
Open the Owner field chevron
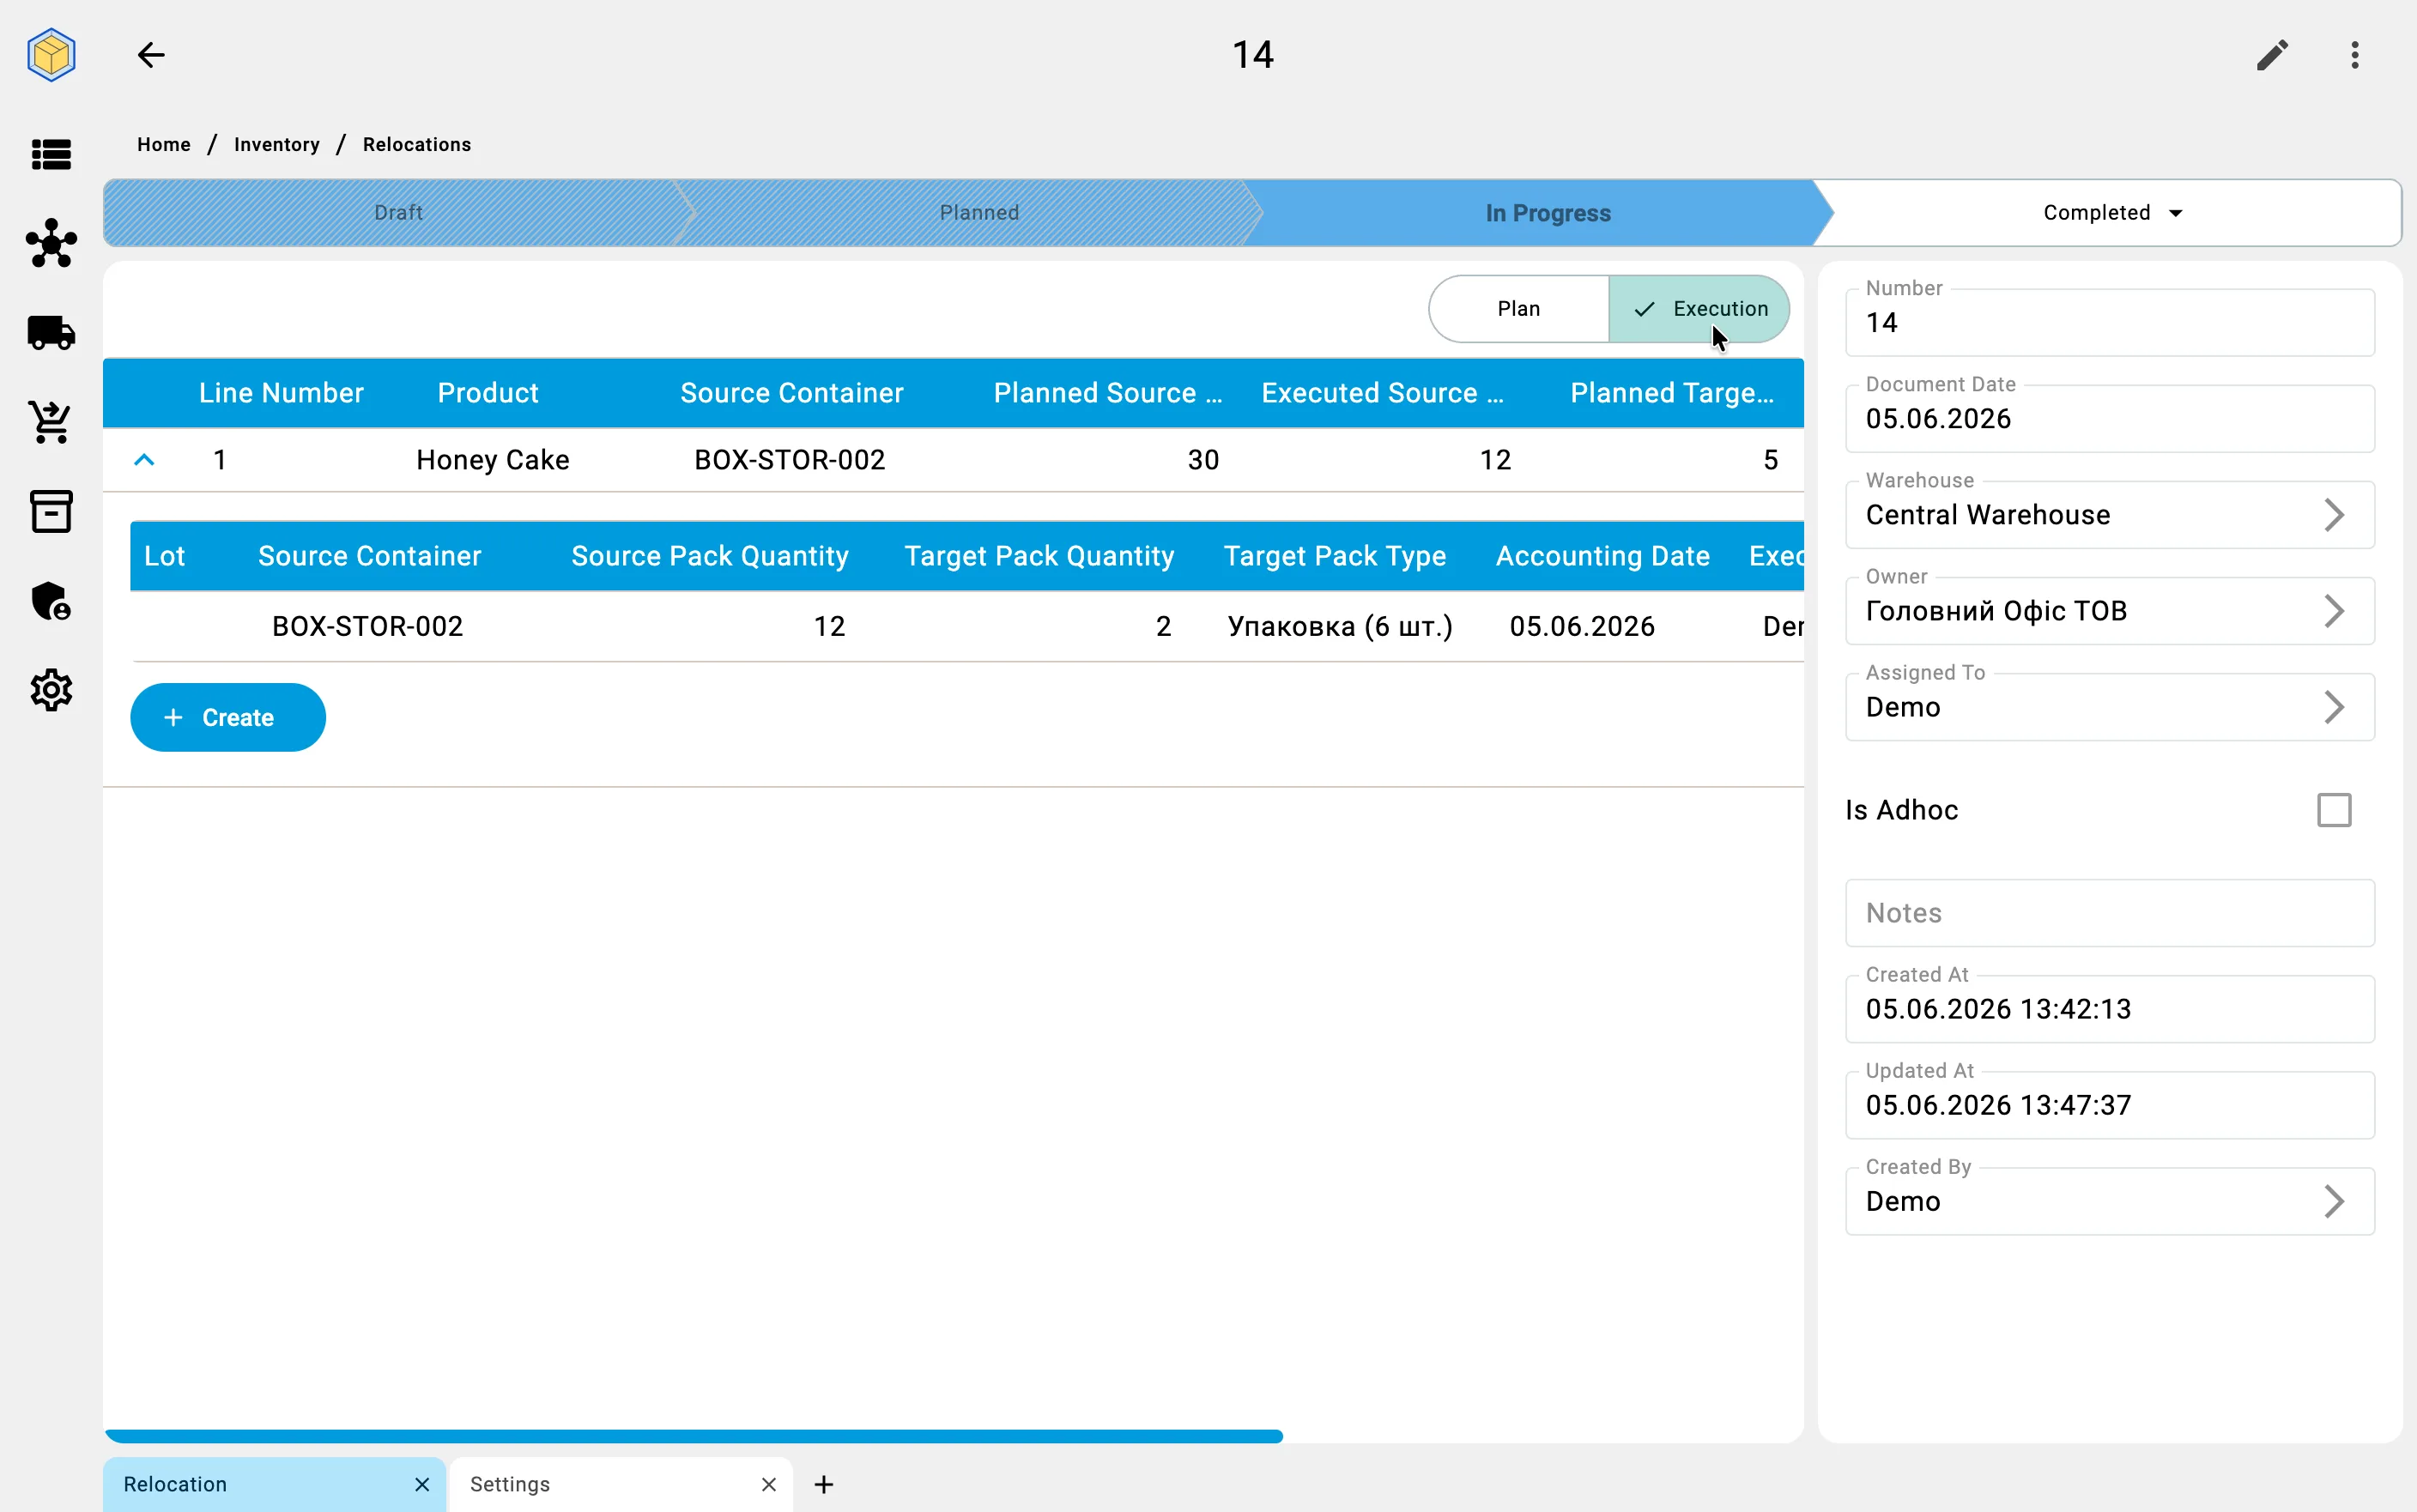tap(2334, 611)
